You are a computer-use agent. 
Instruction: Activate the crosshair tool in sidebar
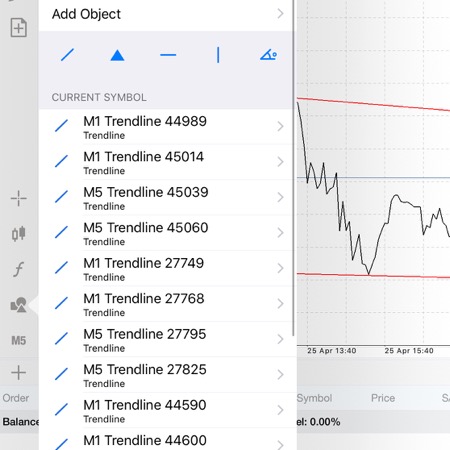click(x=19, y=199)
